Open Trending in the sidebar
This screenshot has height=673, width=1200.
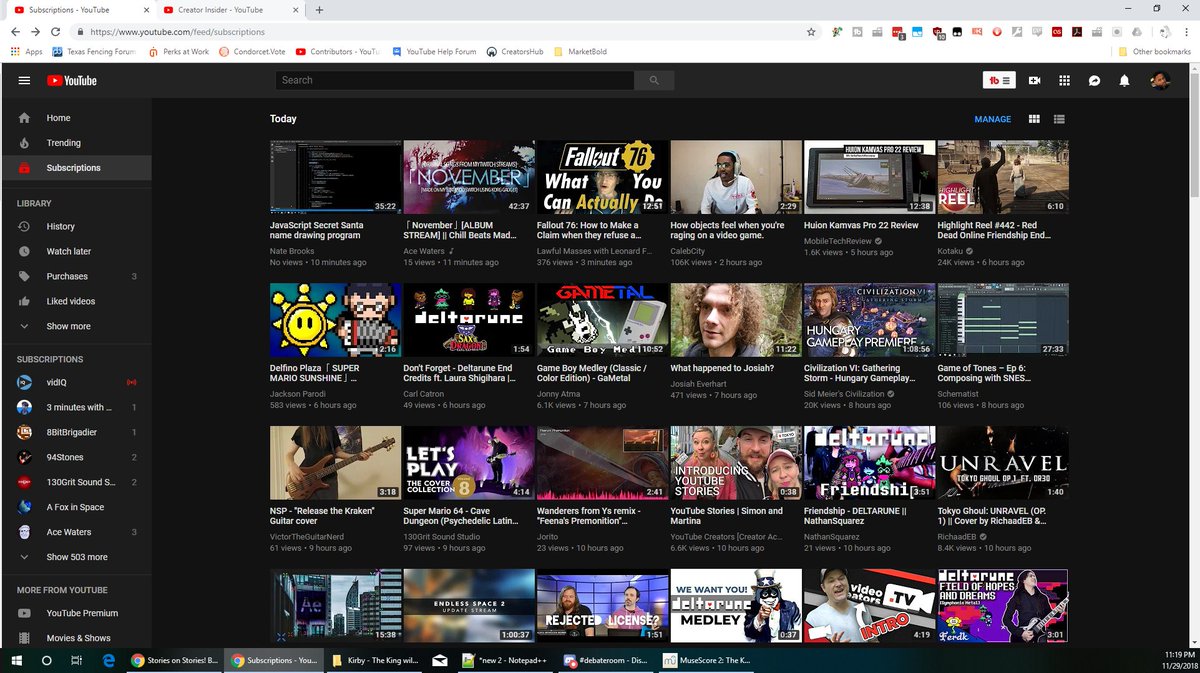(76, 143)
